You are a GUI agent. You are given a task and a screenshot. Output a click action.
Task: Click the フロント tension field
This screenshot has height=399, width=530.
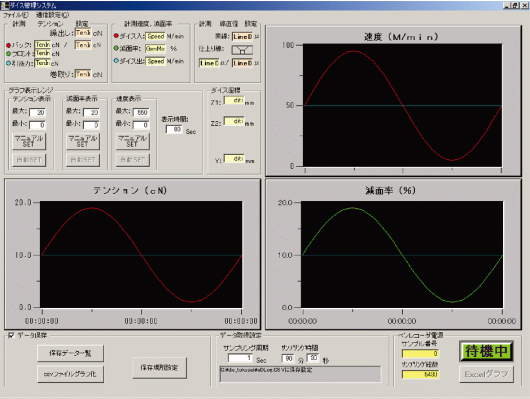pos(43,53)
